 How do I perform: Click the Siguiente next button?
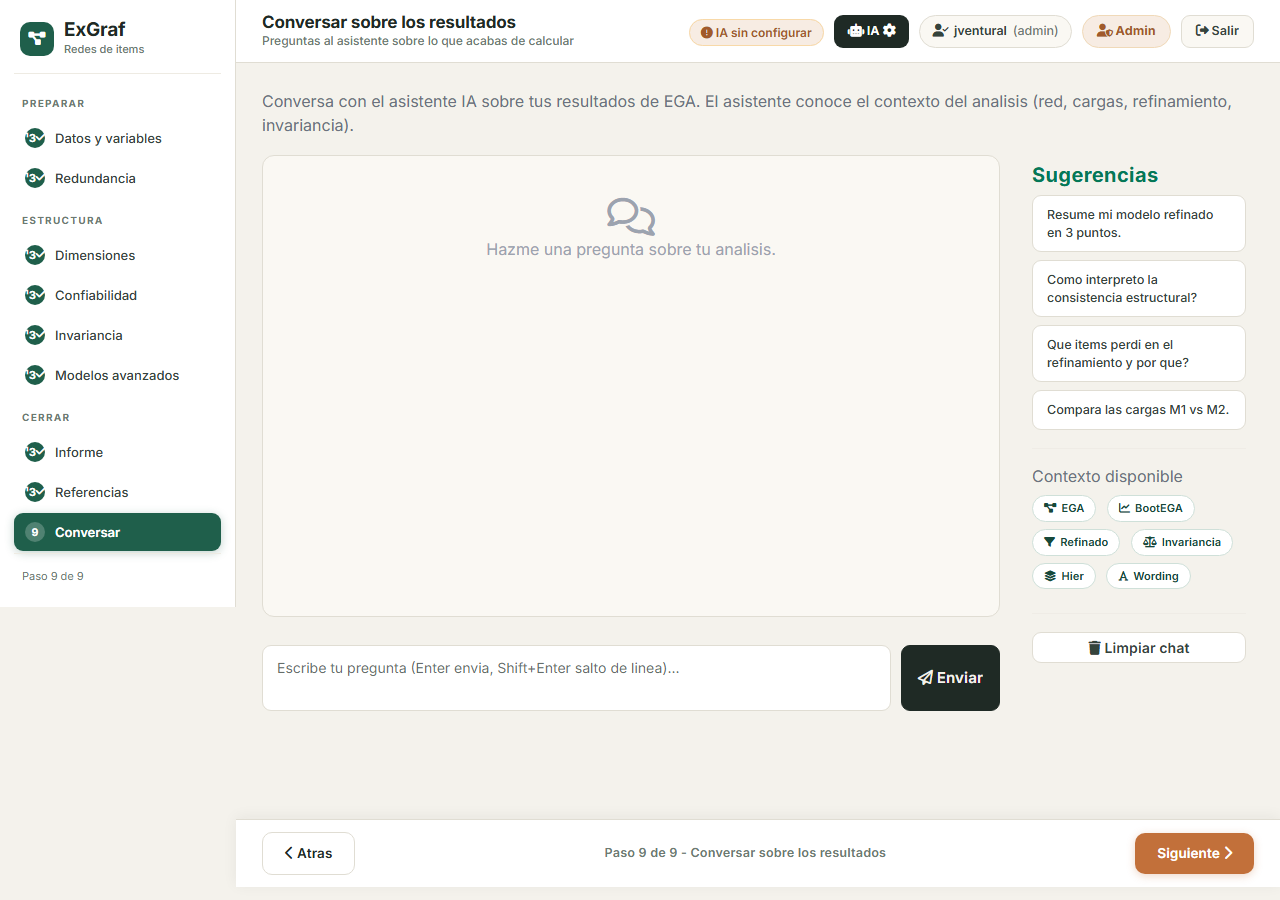[x=1194, y=853]
